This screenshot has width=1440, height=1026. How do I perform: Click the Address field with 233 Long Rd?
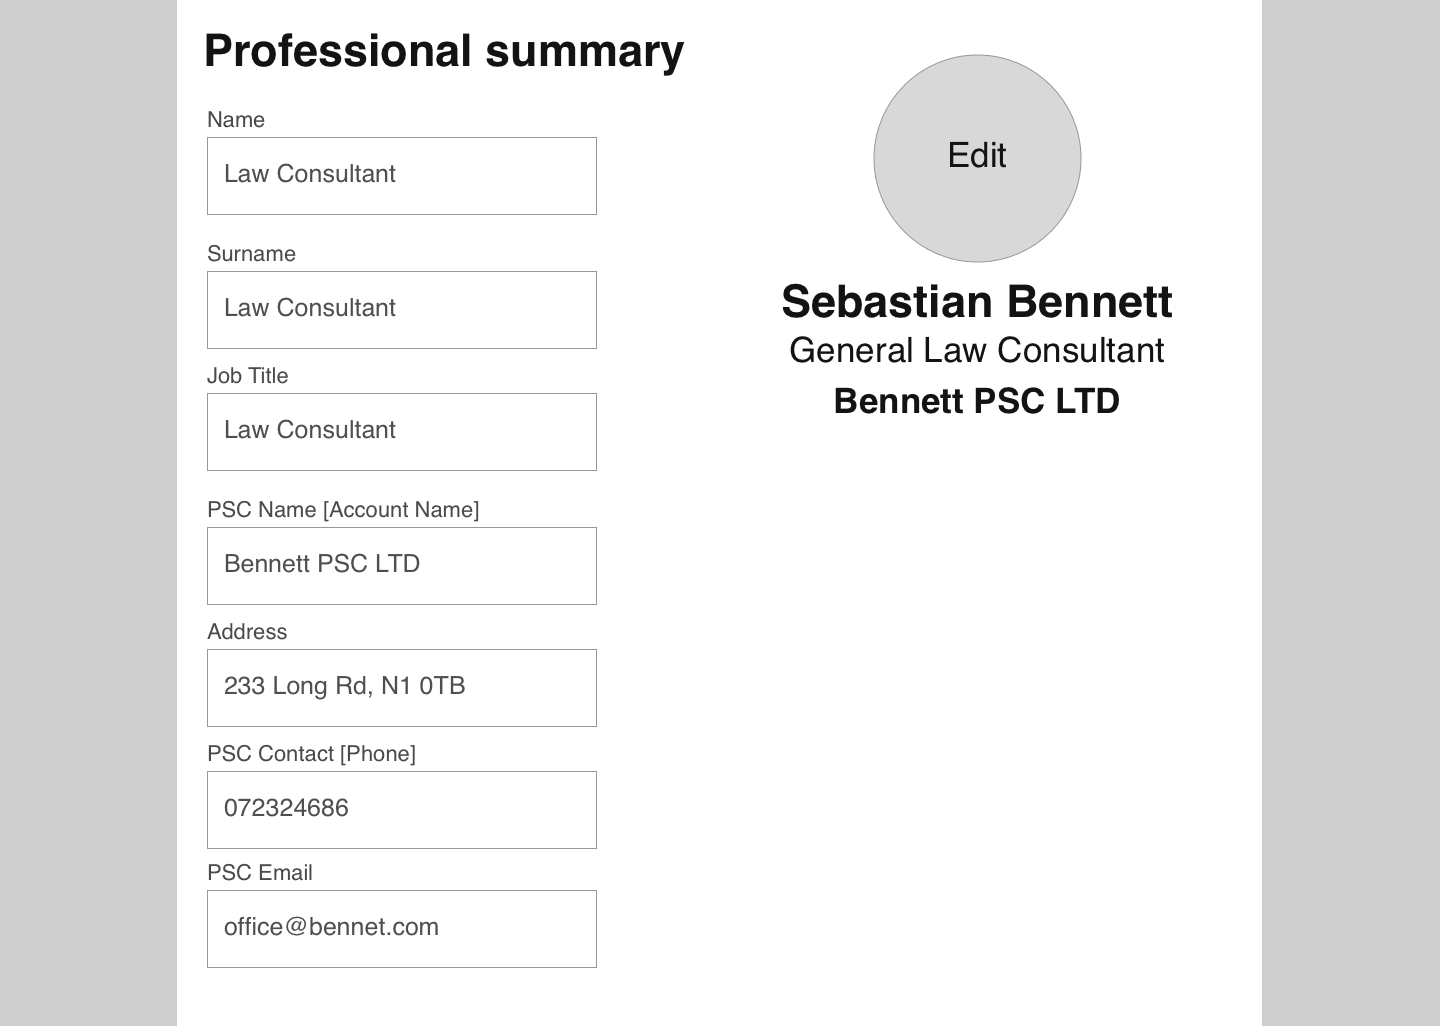[402, 688]
